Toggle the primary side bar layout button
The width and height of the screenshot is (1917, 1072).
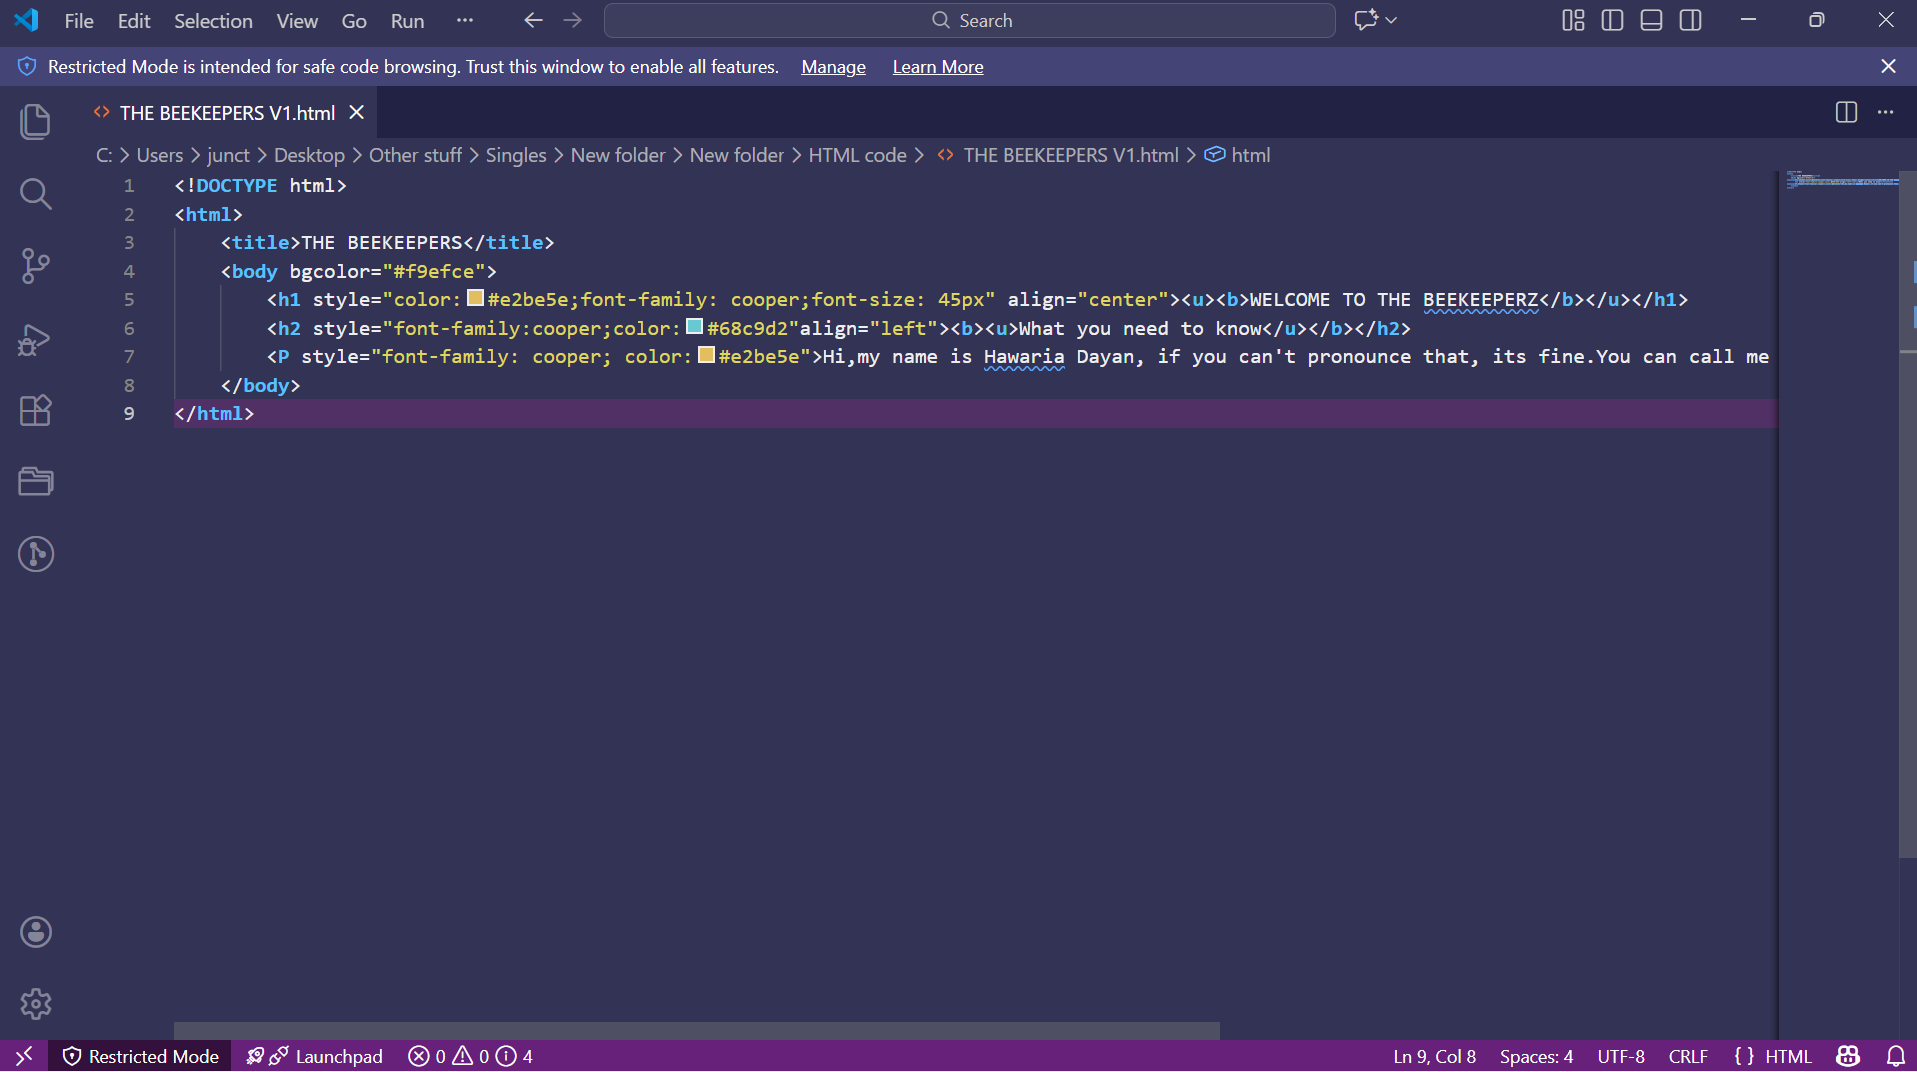pos(1612,21)
